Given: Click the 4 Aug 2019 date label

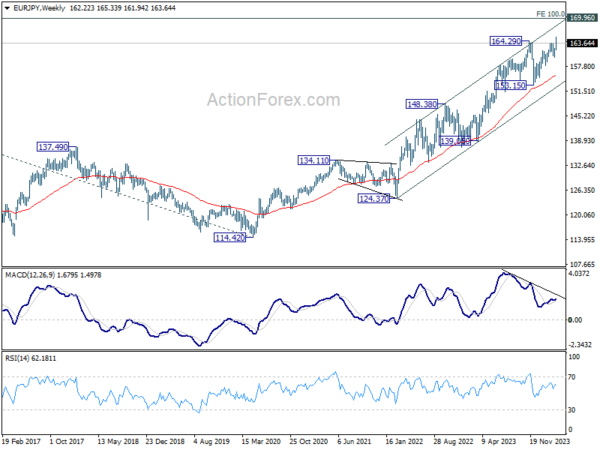Looking at the screenshot, I should 211,442.
